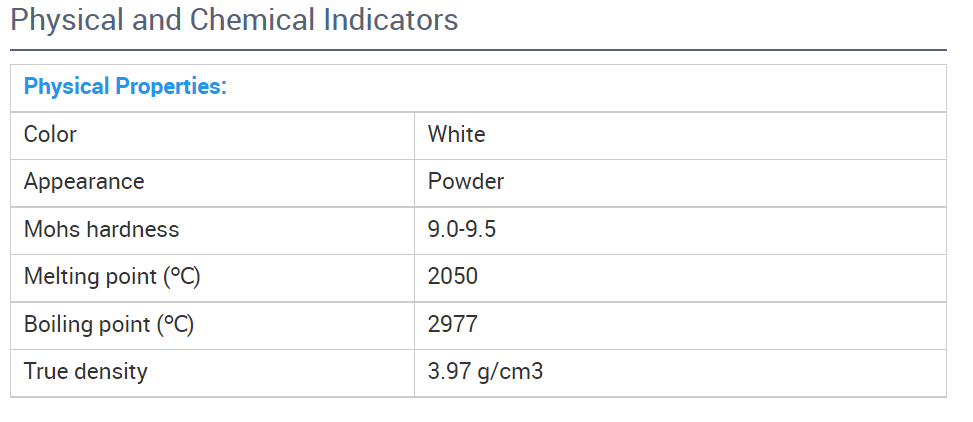Click the Melting point (°C) label
973x422 pixels.
click(x=112, y=277)
